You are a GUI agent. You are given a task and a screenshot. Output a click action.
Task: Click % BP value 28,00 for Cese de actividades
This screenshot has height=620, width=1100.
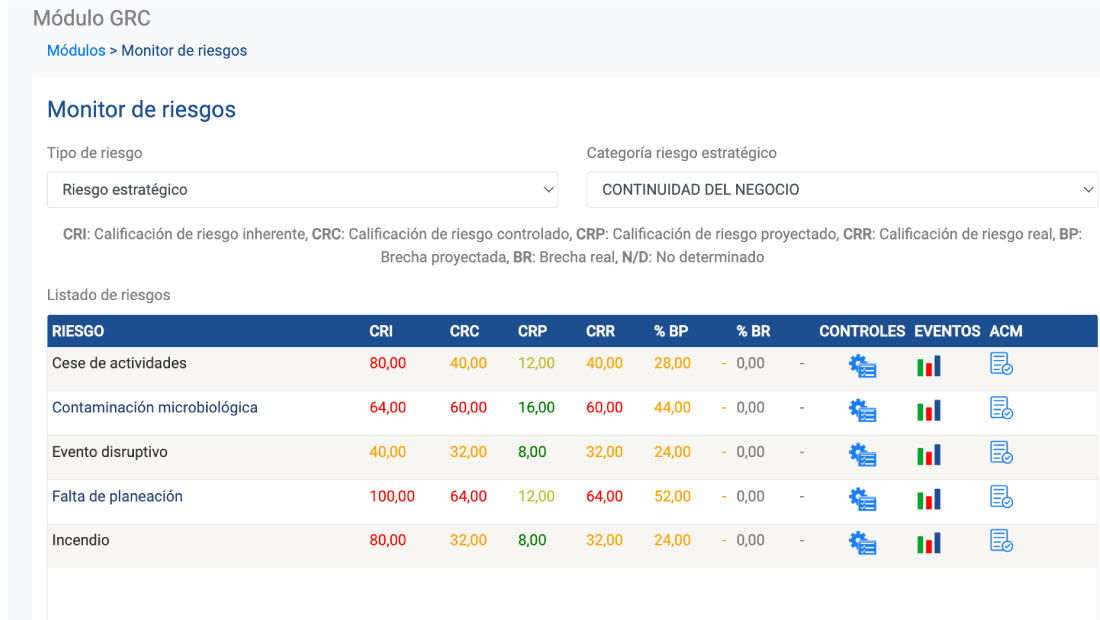[x=672, y=363]
